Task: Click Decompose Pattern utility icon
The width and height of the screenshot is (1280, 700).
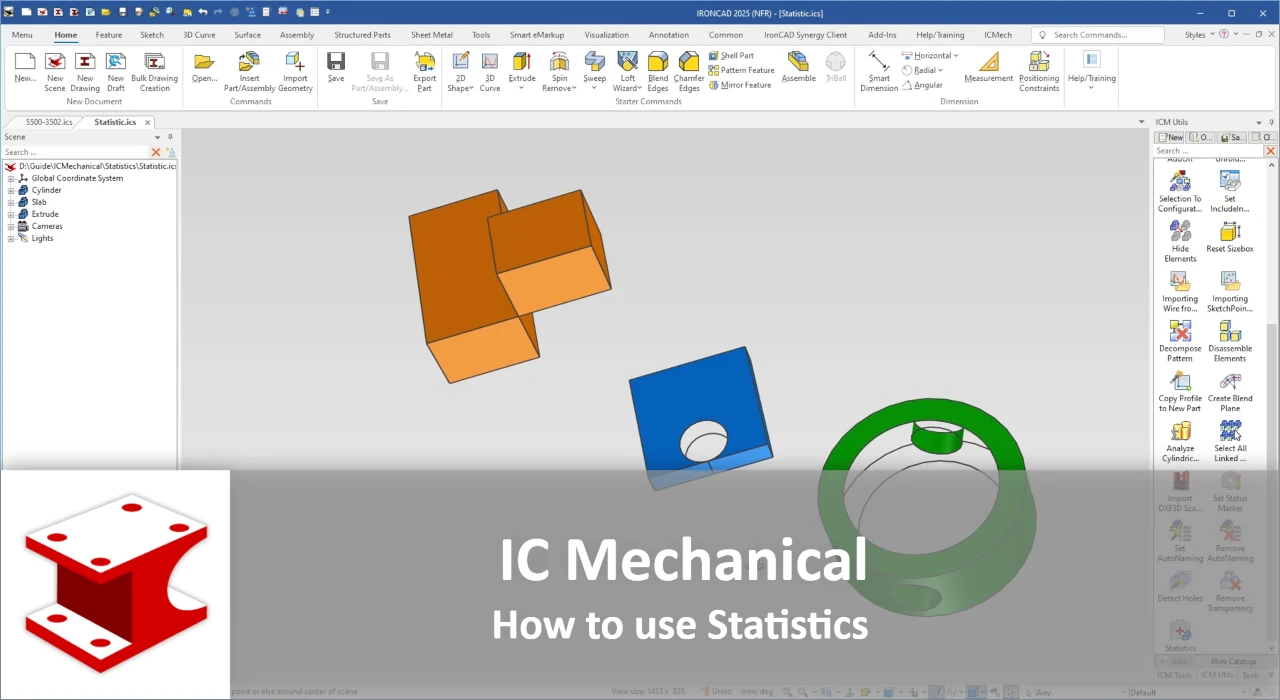Action: 1180,331
